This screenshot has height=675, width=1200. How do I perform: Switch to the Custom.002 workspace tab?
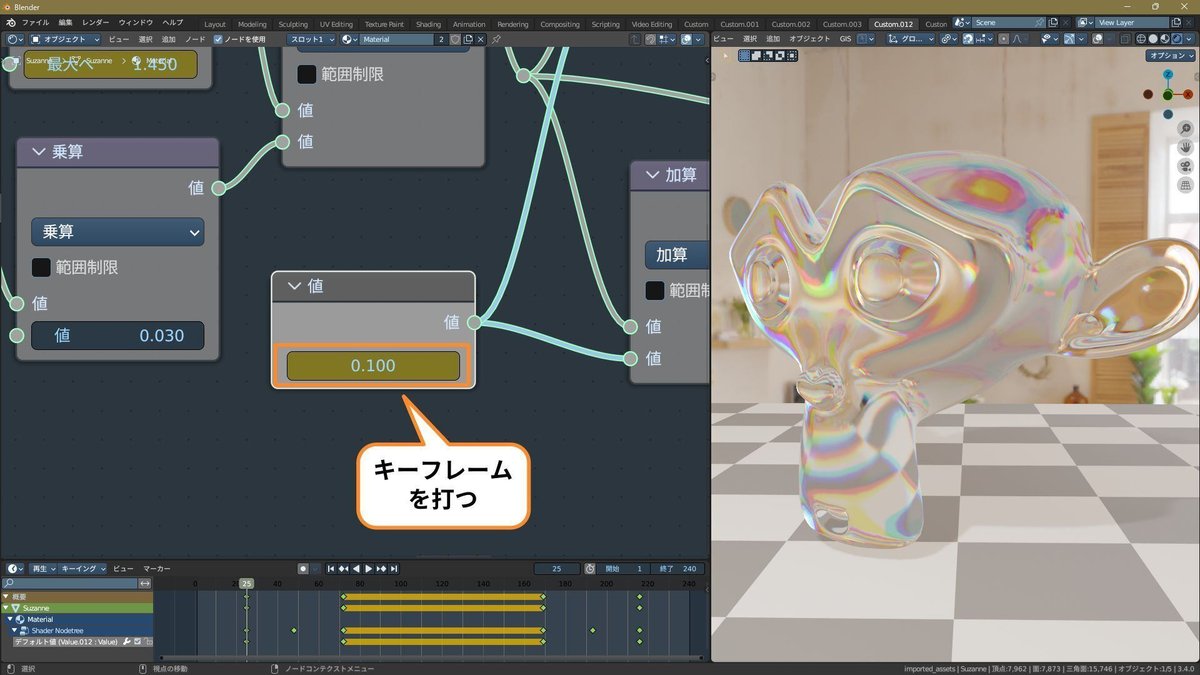[791, 24]
